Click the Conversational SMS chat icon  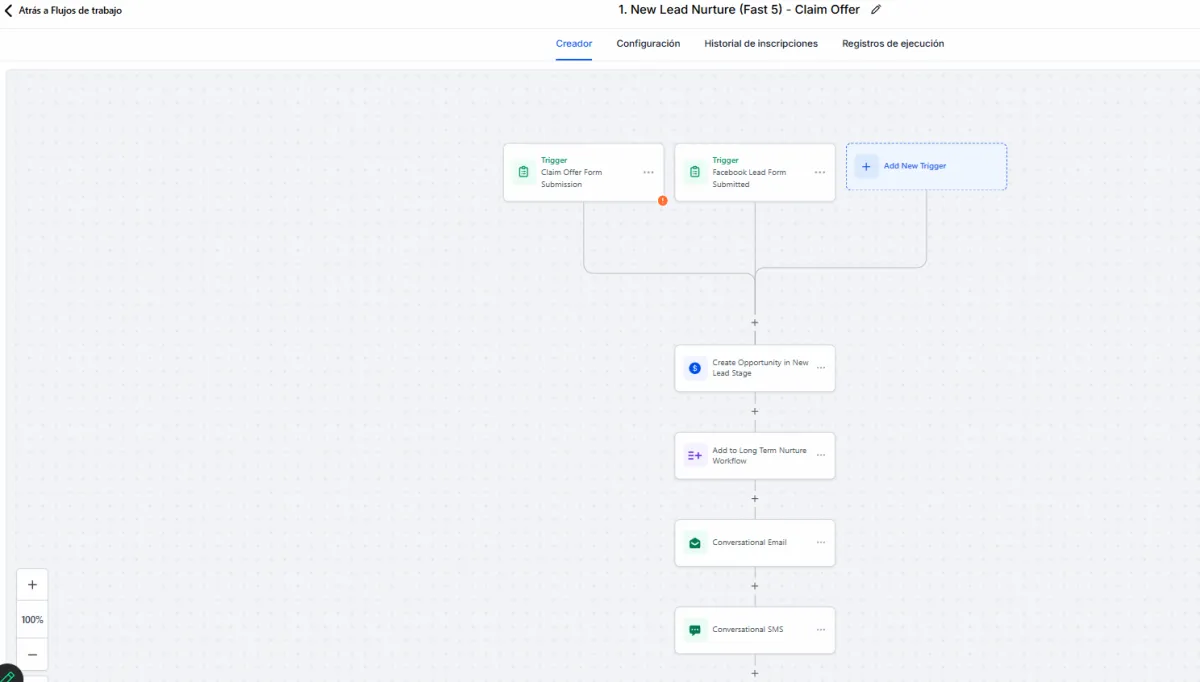(x=695, y=630)
